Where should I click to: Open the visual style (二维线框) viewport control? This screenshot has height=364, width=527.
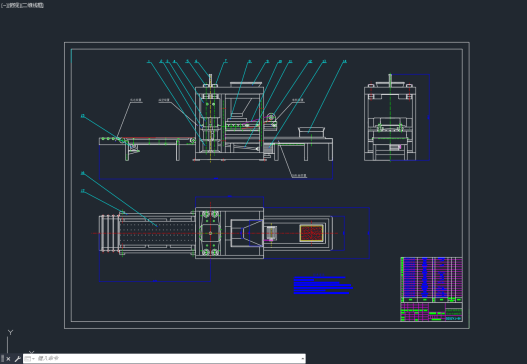pyautogui.click(x=32, y=5)
